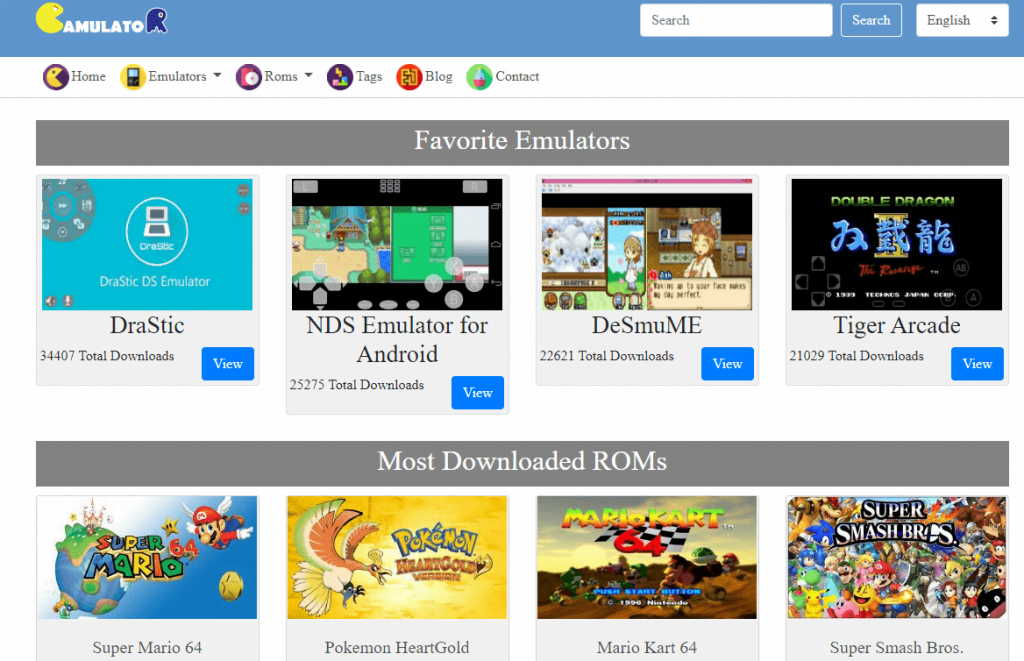Click View for the DraStic emulator
The height and width of the screenshot is (661, 1024).
click(227, 364)
